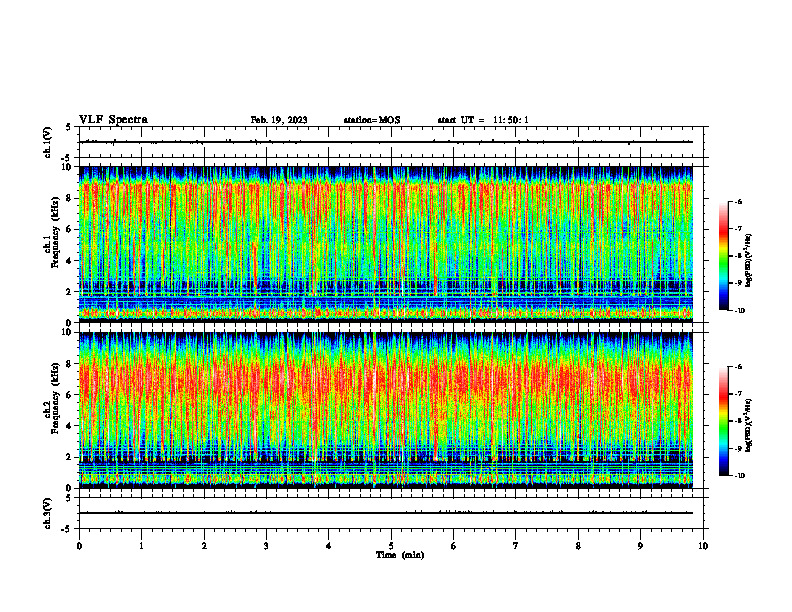Click the ch.1 voltage waveform trace panel
The height and width of the screenshot is (612, 792).
[x=391, y=142]
